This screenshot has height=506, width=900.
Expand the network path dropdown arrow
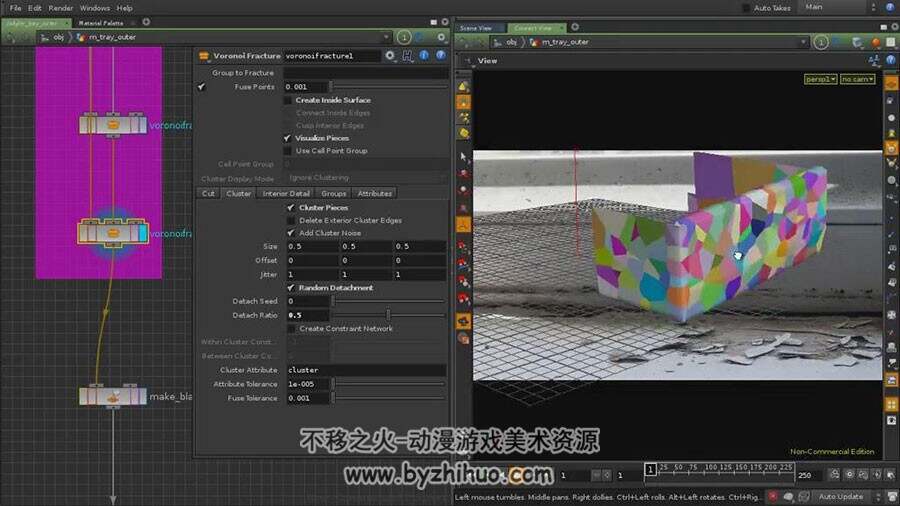(x=386, y=37)
